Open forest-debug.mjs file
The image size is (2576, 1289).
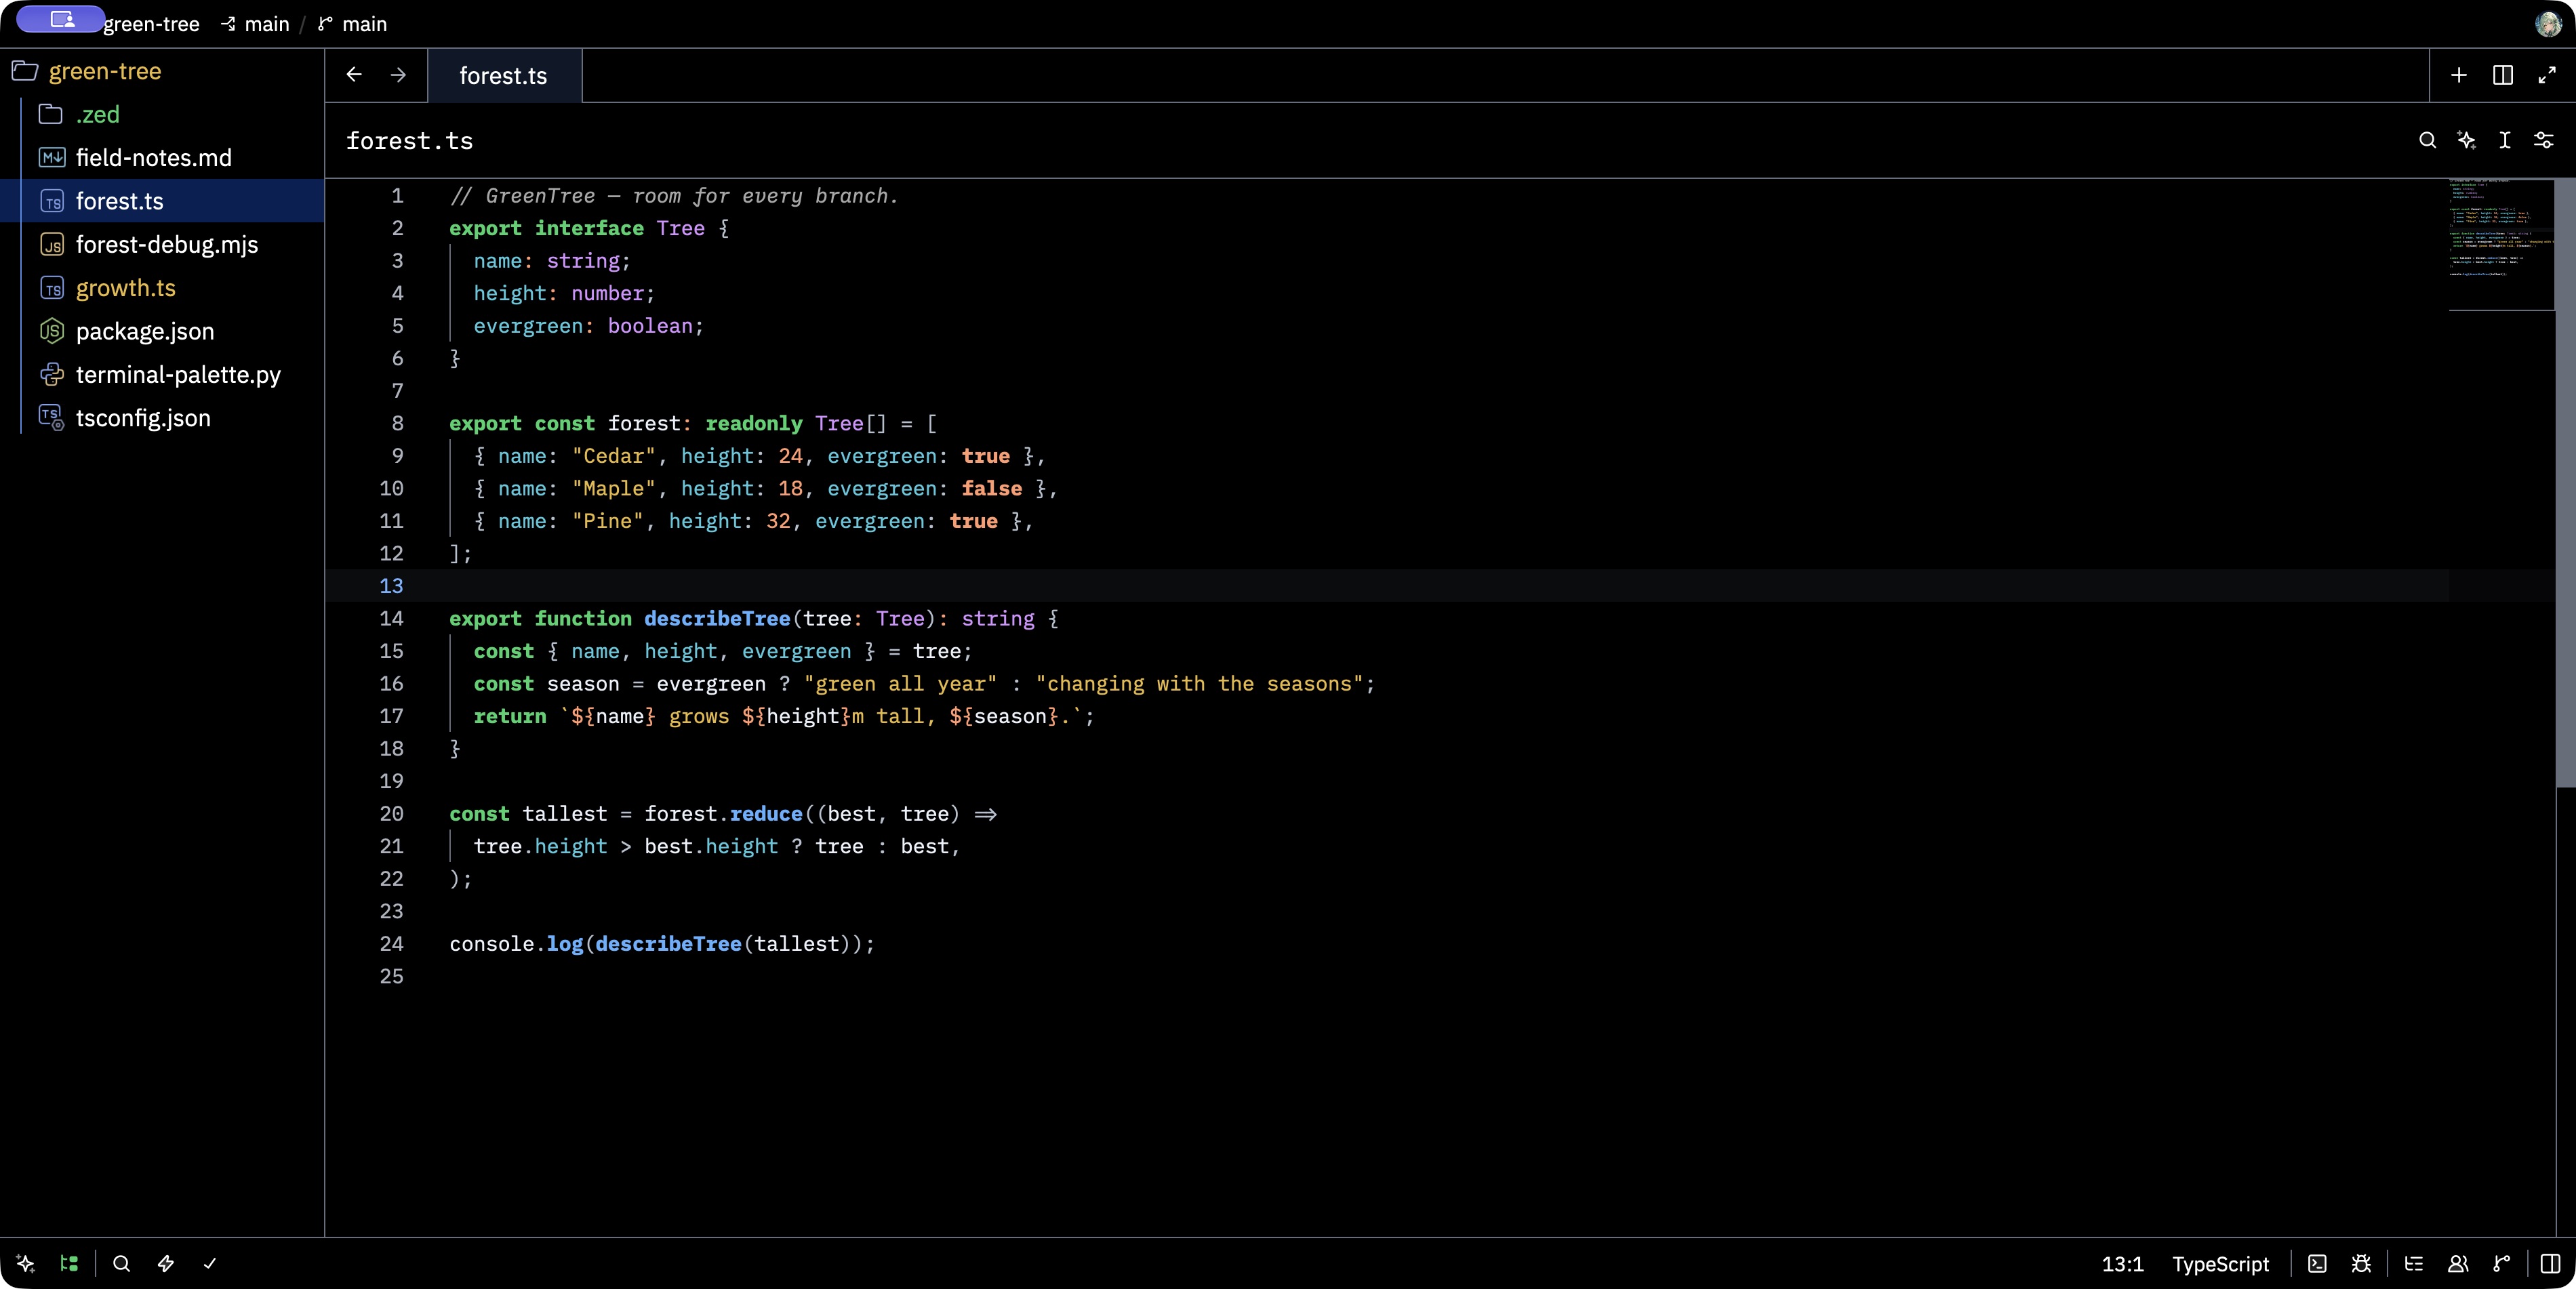162,244
